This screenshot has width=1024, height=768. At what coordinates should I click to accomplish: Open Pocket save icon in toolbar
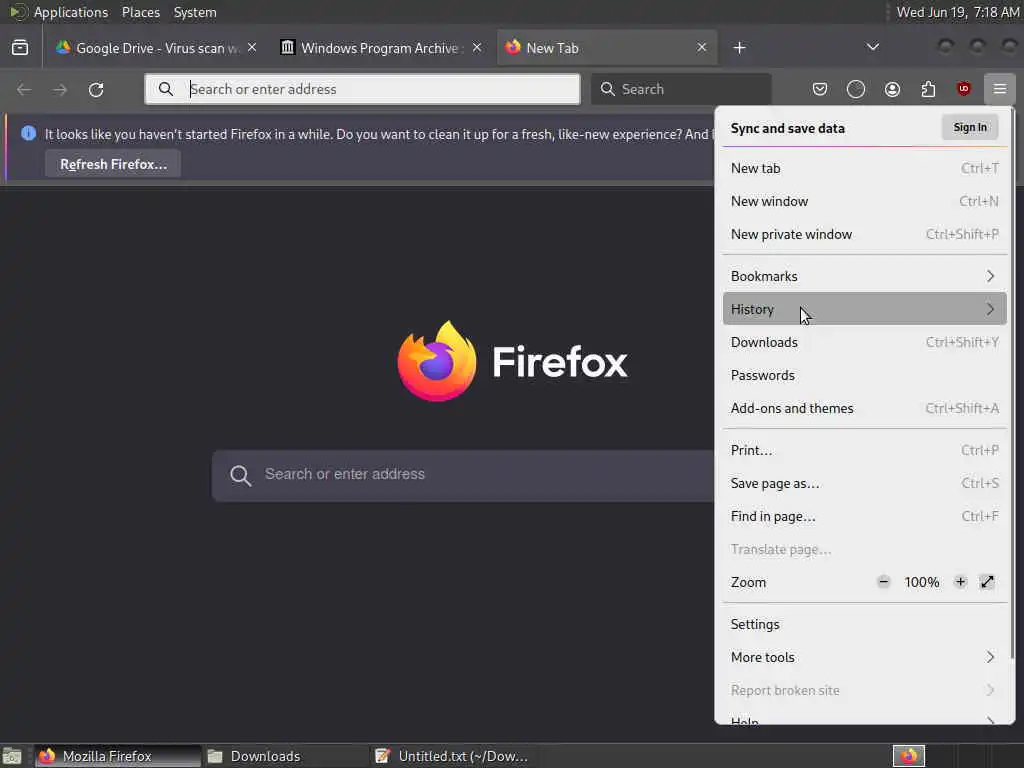point(820,89)
